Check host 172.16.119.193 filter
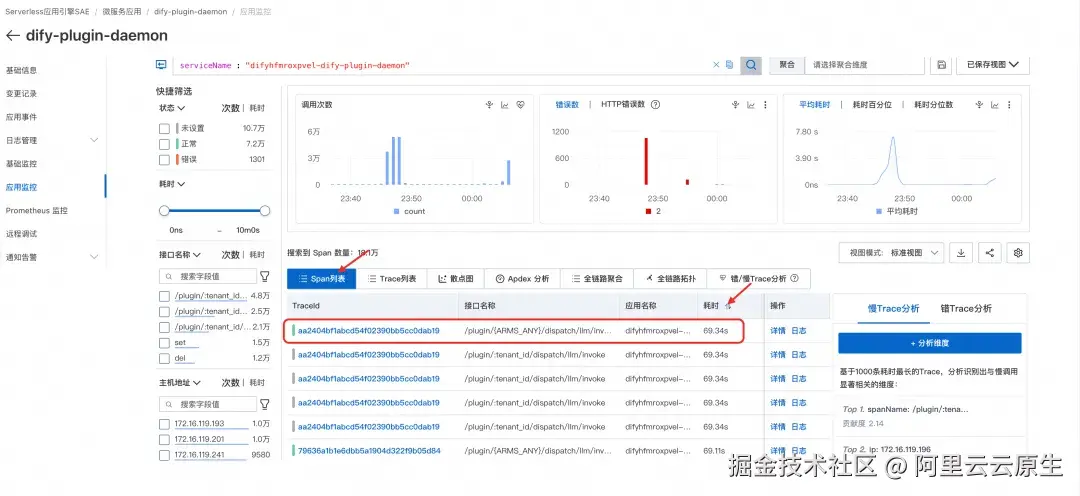This screenshot has width=1080, height=496. [164, 424]
